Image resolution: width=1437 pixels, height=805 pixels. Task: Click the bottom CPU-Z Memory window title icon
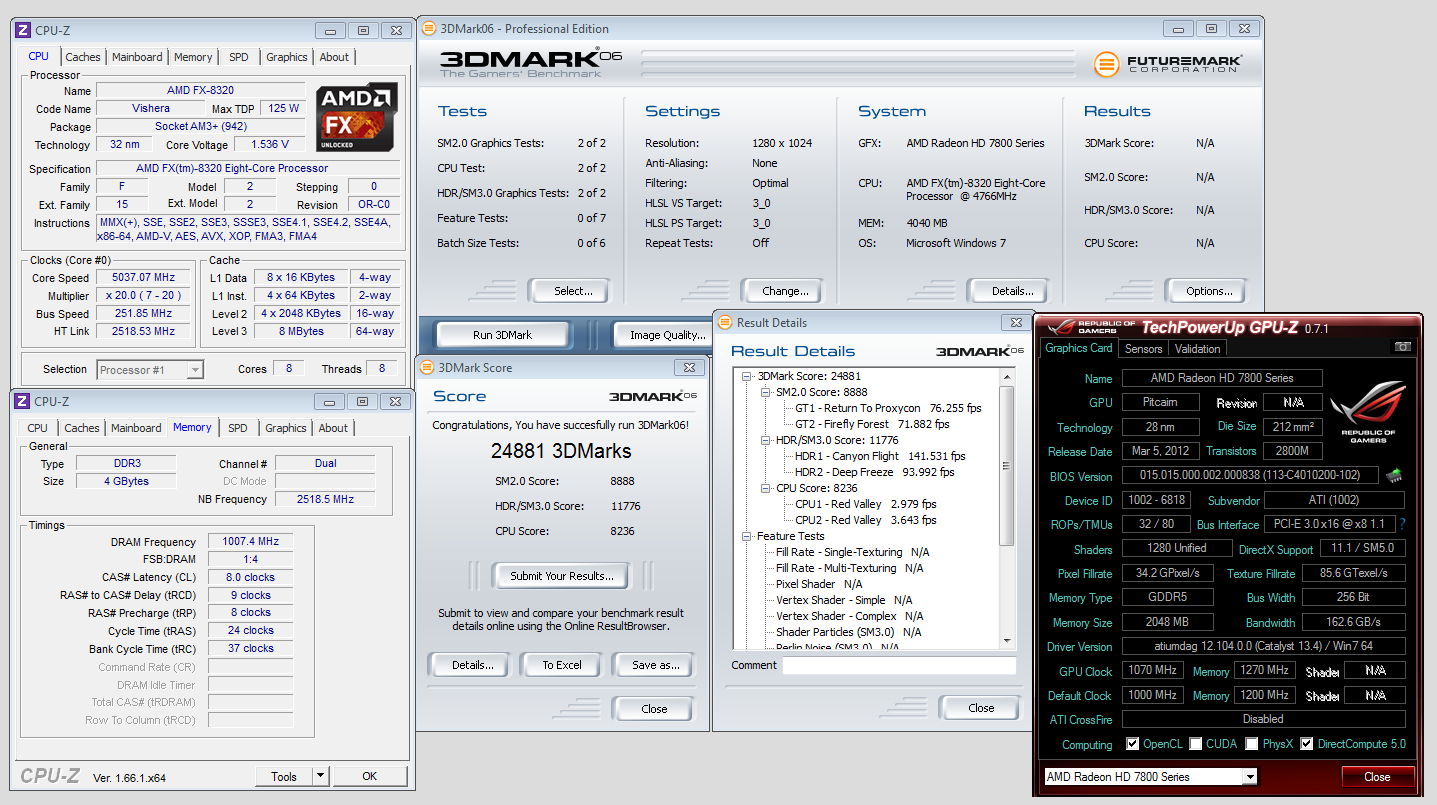23,401
